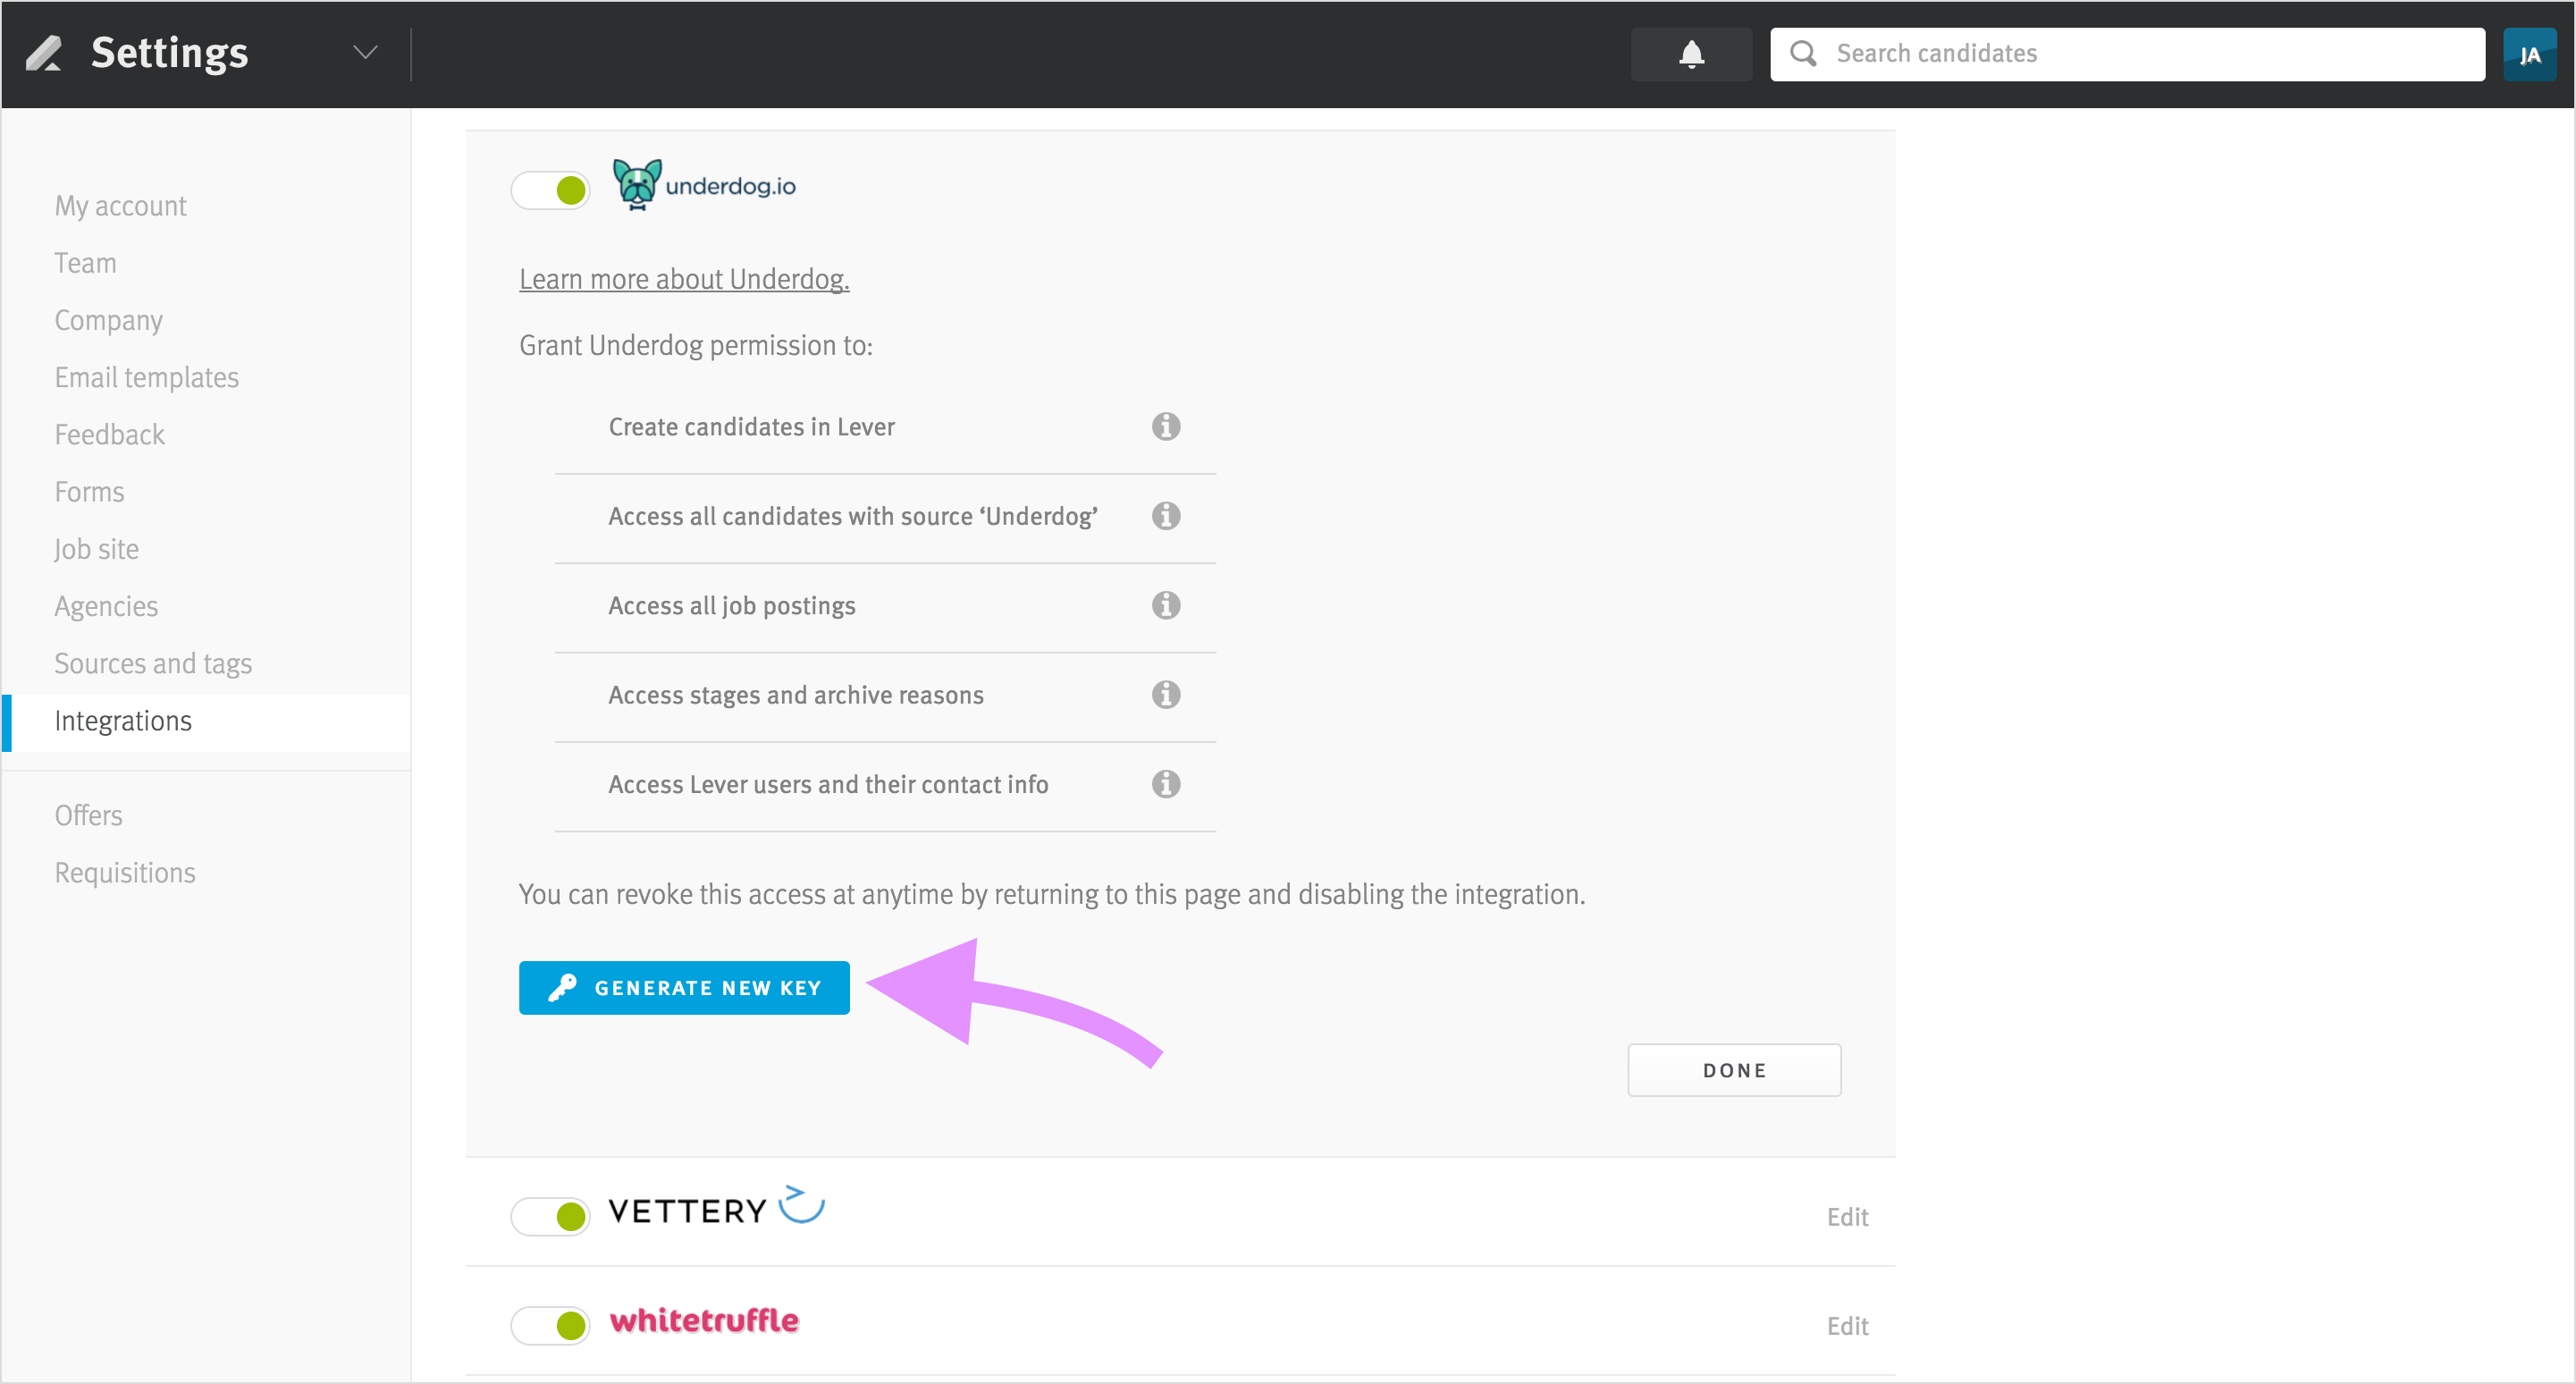
Task: Expand Edit for whitetruffle integration
Action: (1847, 1326)
